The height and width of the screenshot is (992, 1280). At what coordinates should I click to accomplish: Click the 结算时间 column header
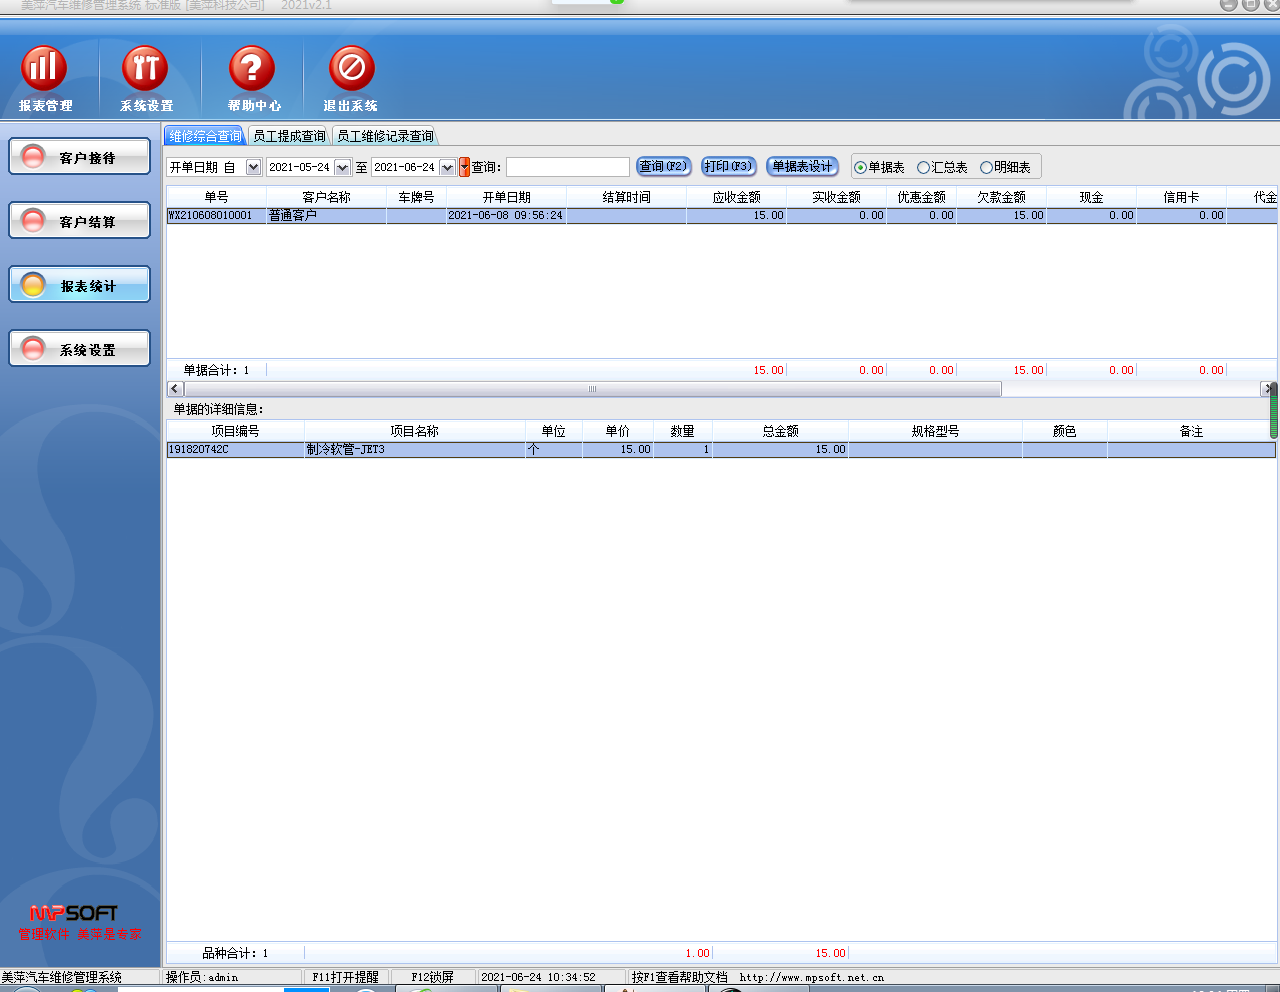tap(626, 197)
